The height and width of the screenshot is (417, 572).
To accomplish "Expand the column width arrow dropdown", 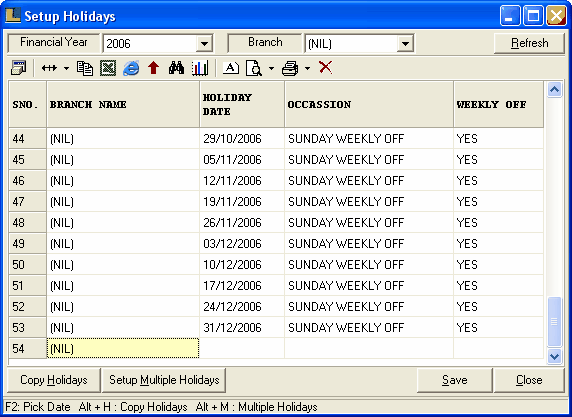I will point(66,68).
